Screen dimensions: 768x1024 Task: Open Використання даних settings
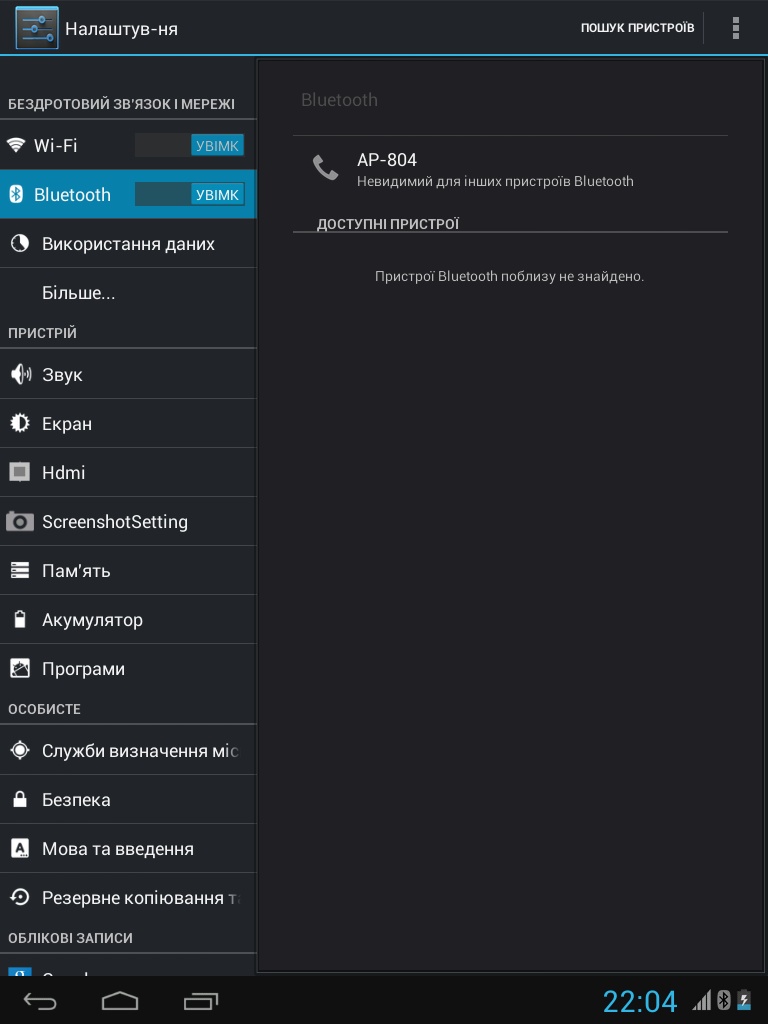click(128, 244)
